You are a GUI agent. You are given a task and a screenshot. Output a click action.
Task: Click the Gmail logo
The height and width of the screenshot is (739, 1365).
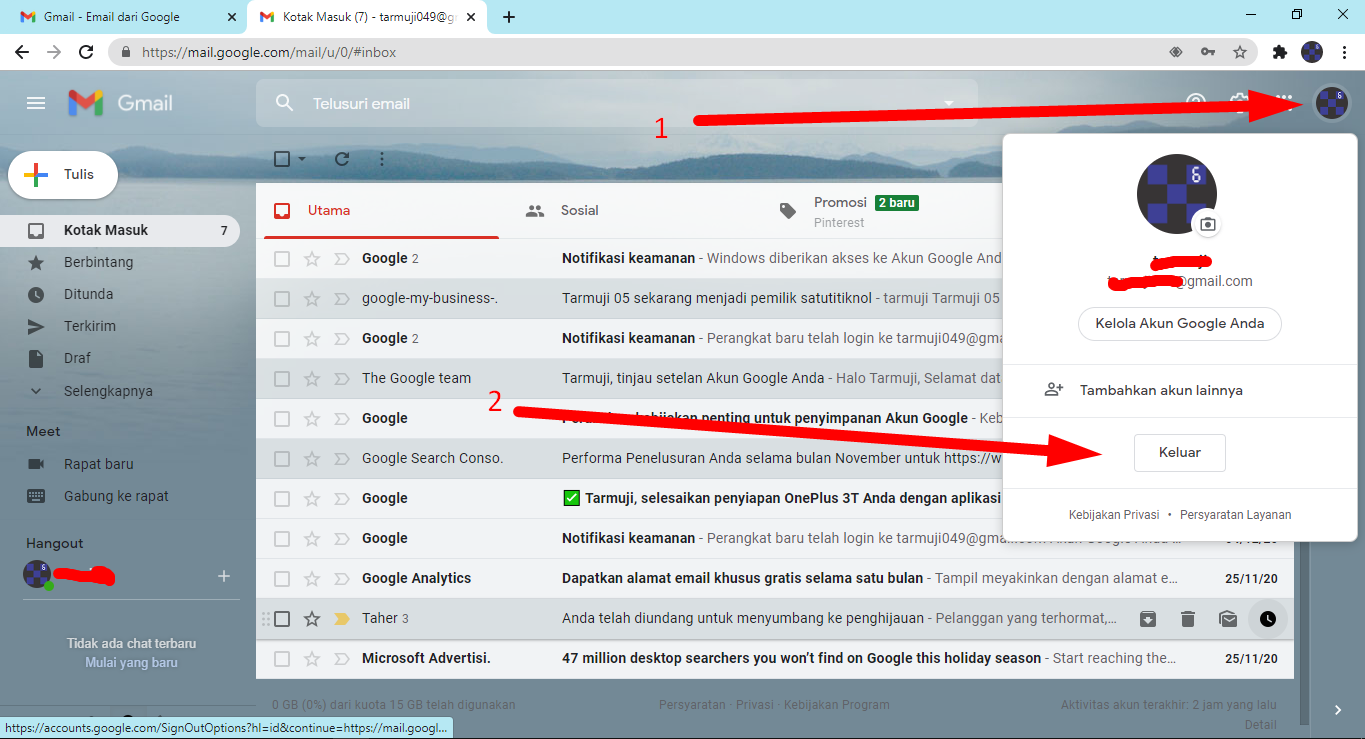[x=120, y=103]
